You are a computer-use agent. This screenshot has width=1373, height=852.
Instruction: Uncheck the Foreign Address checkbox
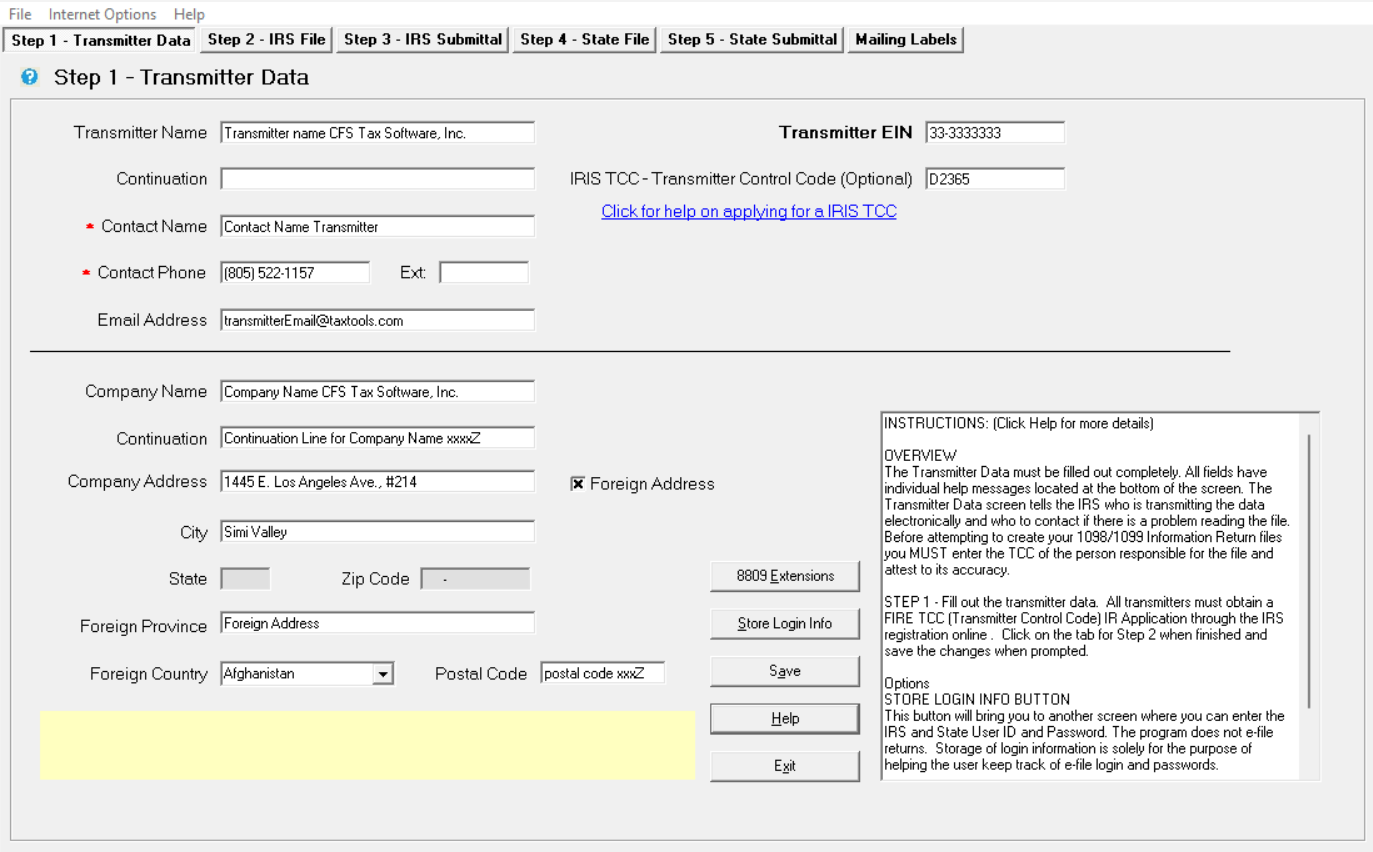pyautogui.click(x=578, y=484)
